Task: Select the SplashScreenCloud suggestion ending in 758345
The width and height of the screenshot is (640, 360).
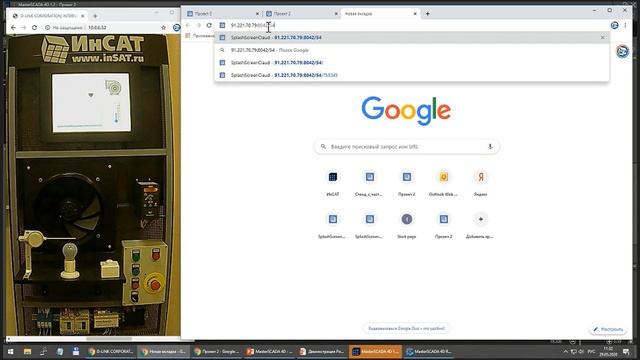Action: [412, 76]
